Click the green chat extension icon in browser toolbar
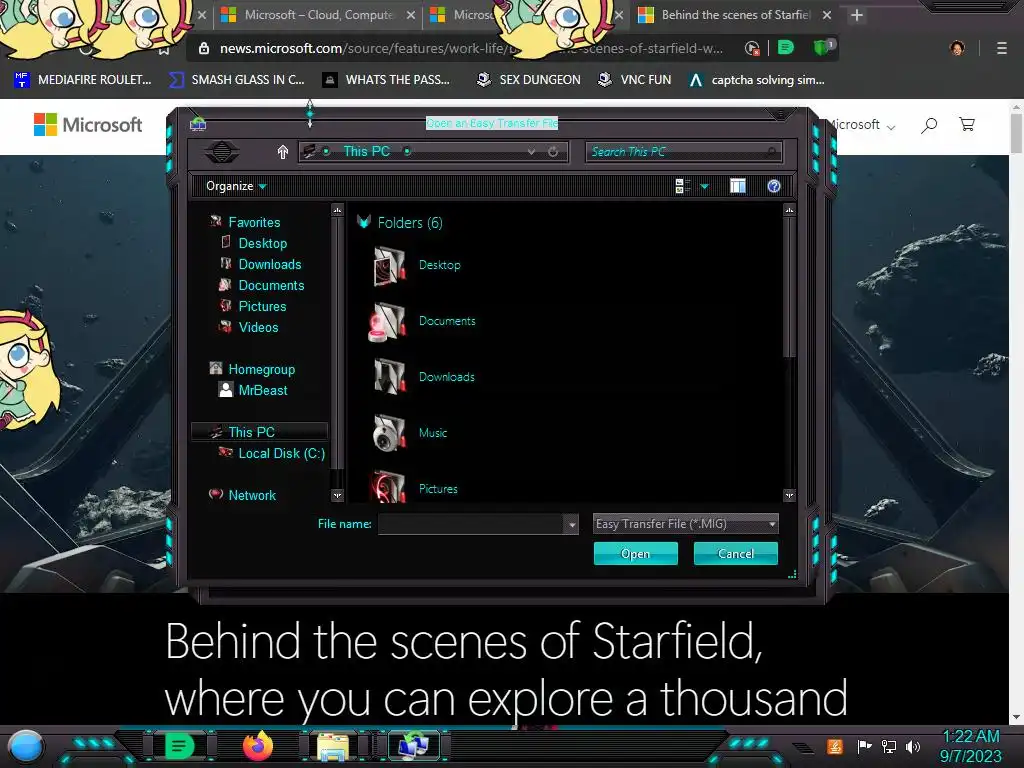Image resolution: width=1024 pixels, height=768 pixels. [x=786, y=48]
